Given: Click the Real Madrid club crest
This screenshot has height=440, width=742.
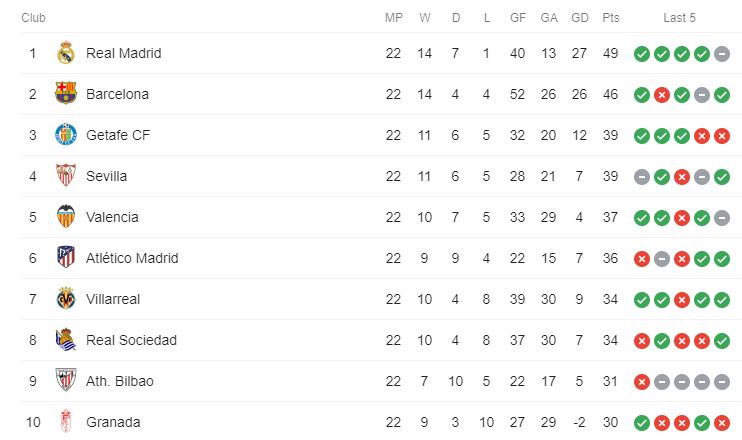Looking at the screenshot, I should point(66,53).
